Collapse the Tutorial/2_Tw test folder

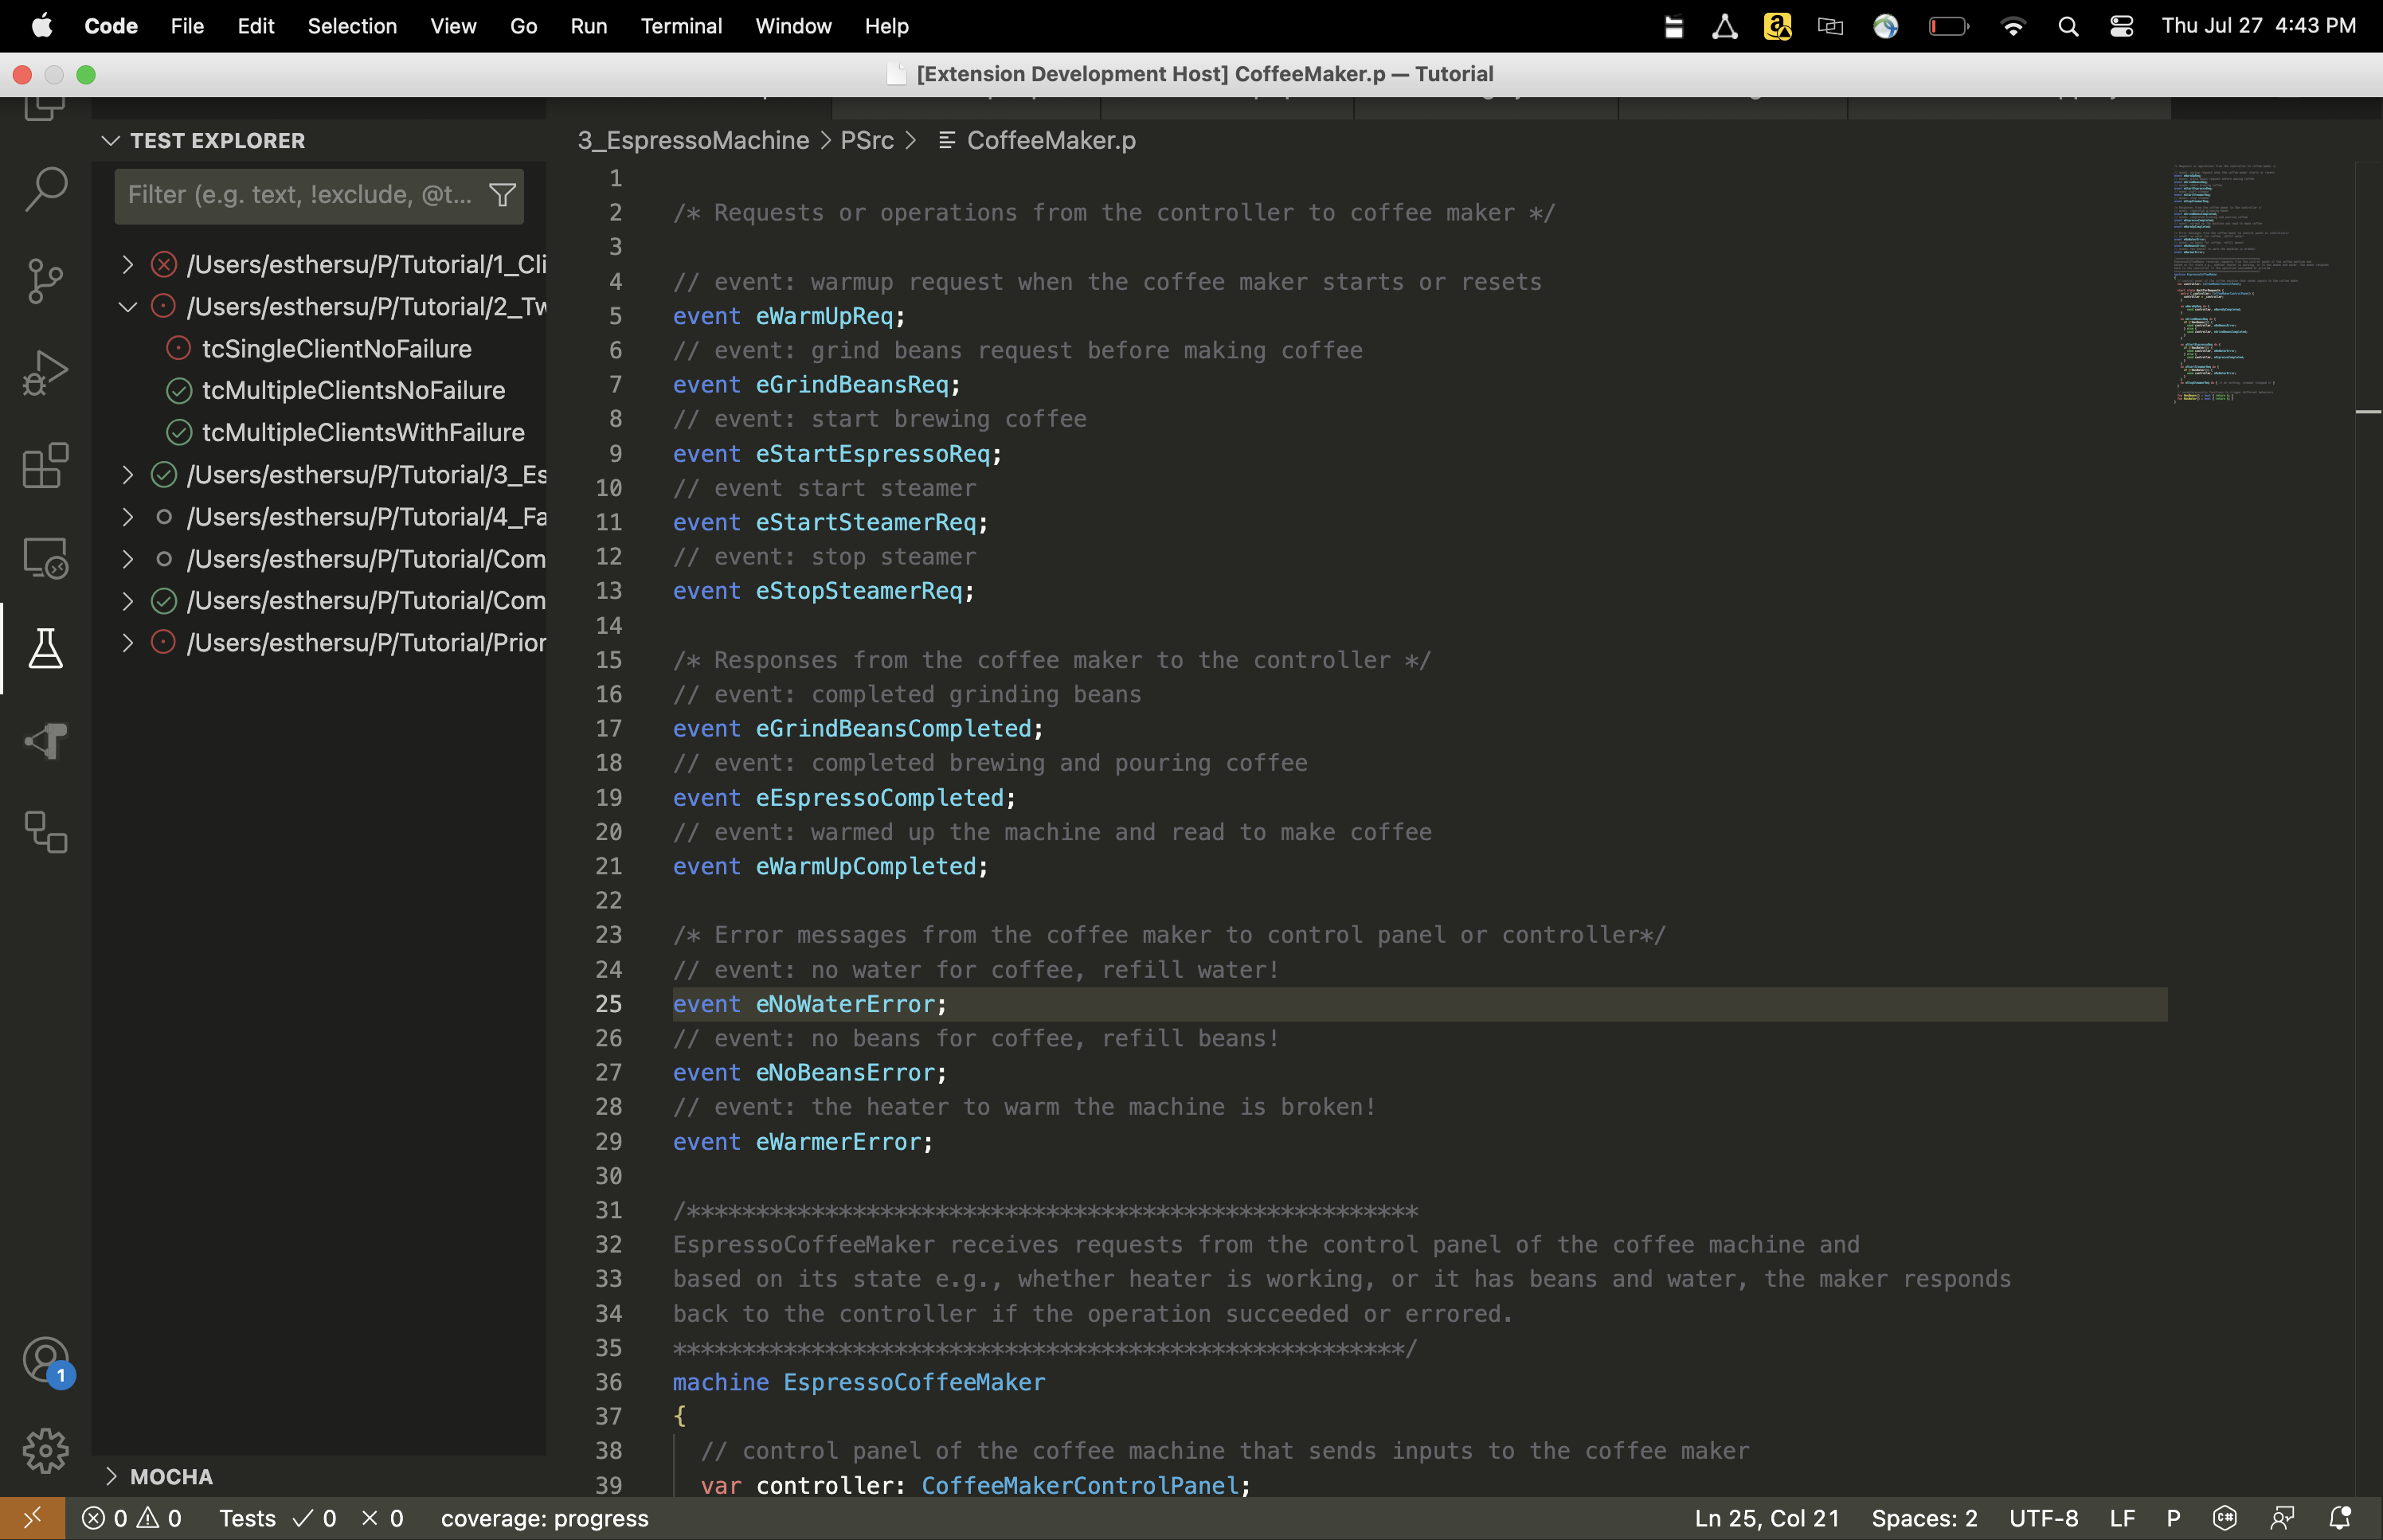128,307
